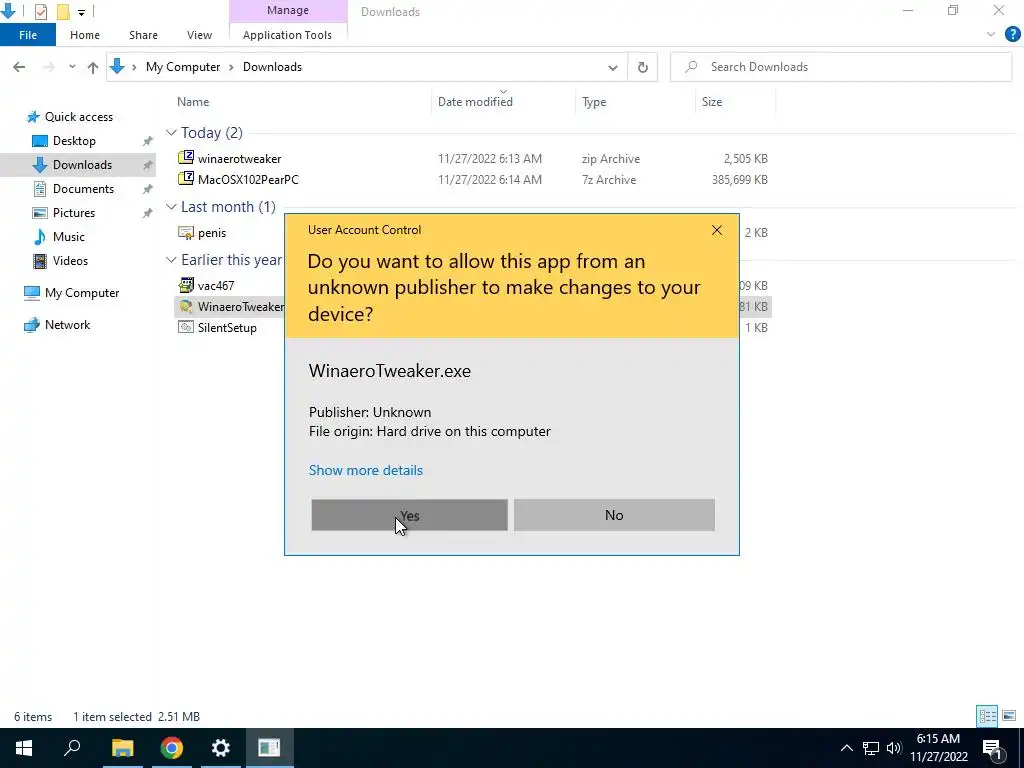Image resolution: width=1024 pixels, height=768 pixels.
Task: Collapse the ribbon chevron
Action: tap(991, 35)
